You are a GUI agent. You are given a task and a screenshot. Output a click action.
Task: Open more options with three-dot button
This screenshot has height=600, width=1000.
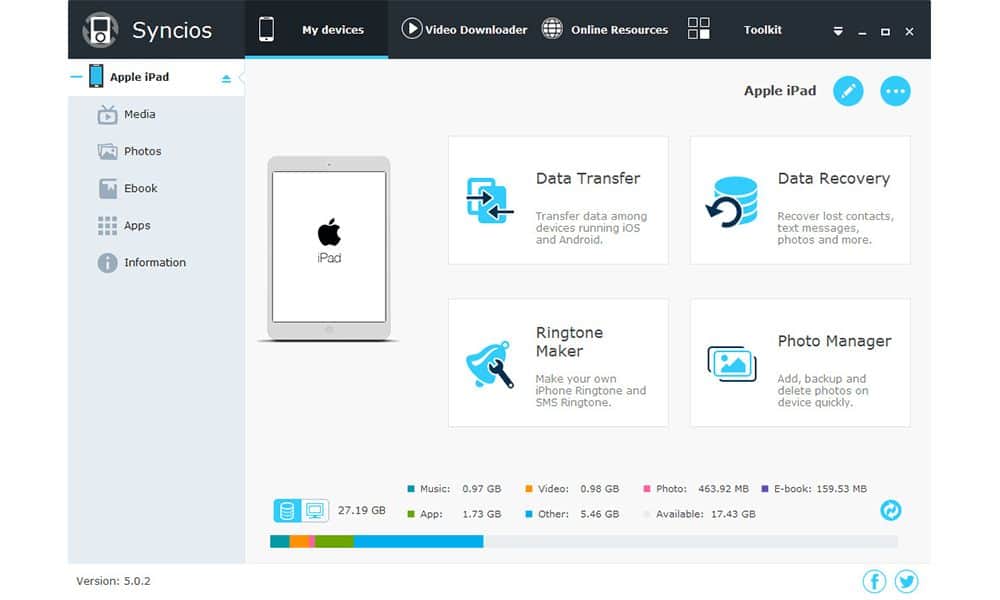(x=895, y=91)
